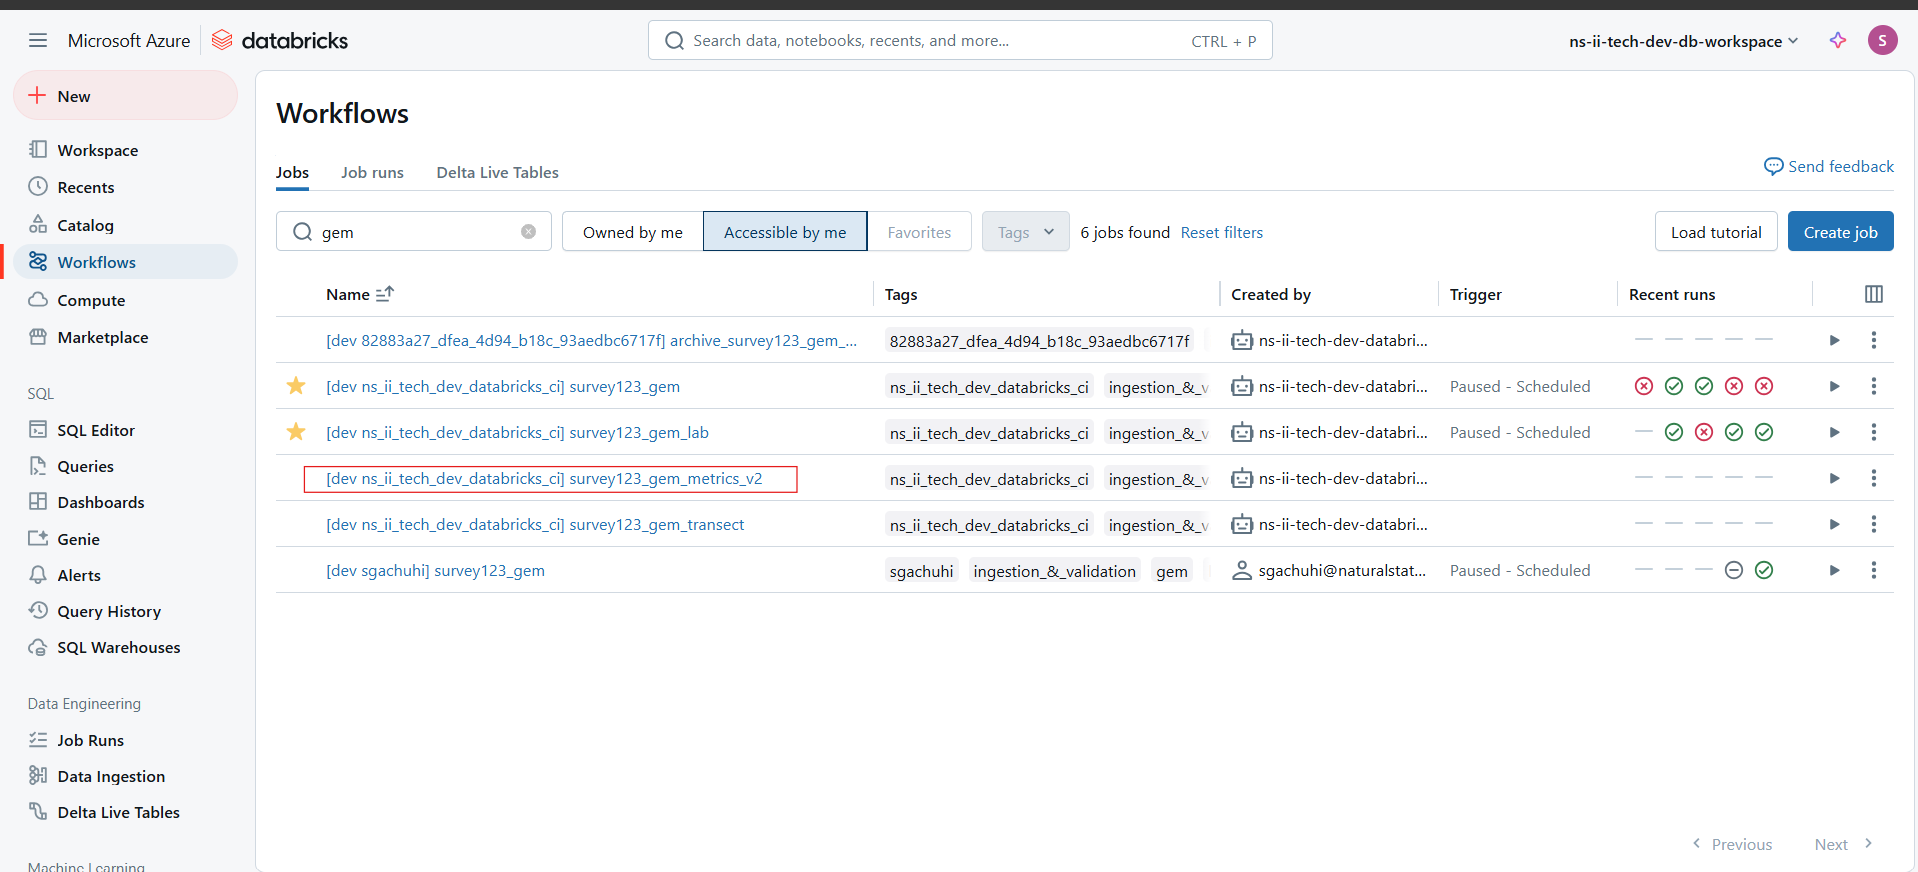Focus the top search data bar
Image resolution: width=1918 pixels, height=872 pixels.
click(960, 40)
